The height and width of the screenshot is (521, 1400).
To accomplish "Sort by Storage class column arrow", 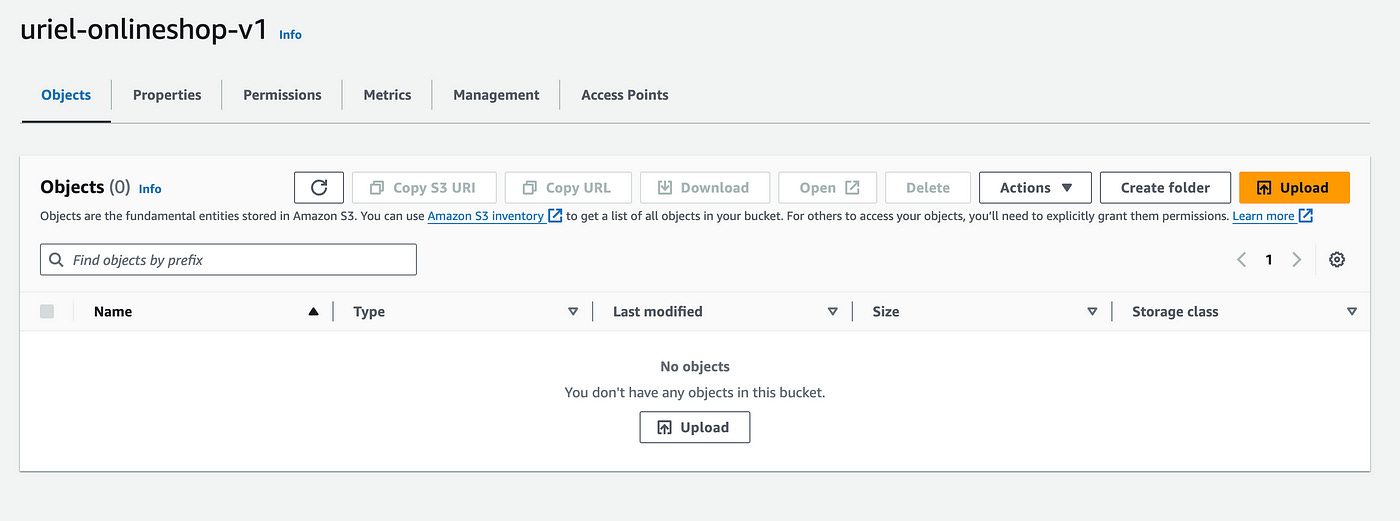I will 1352,312.
